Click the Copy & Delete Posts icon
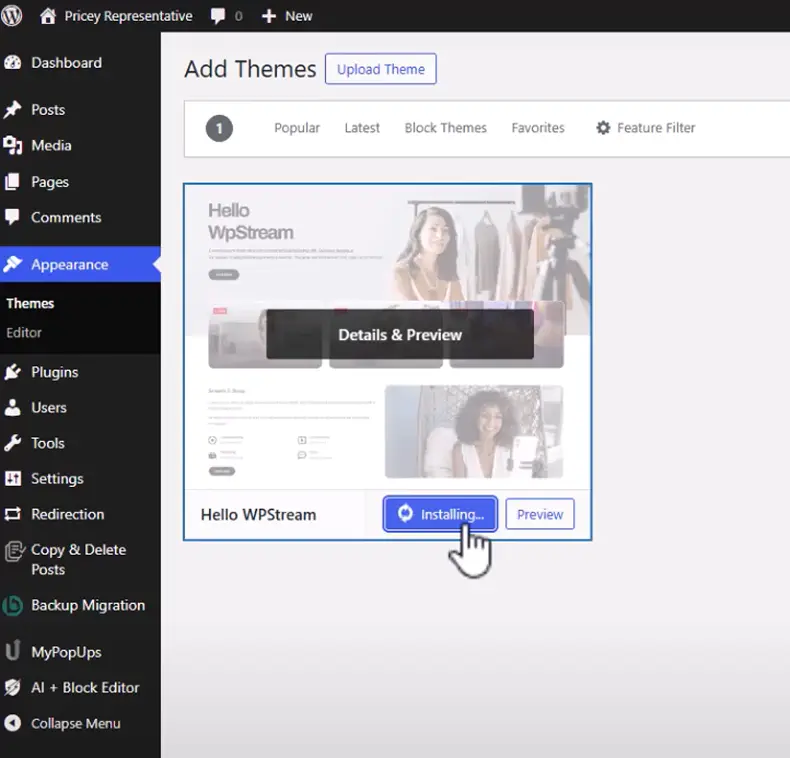The height and width of the screenshot is (758, 790). [x=14, y=551]
